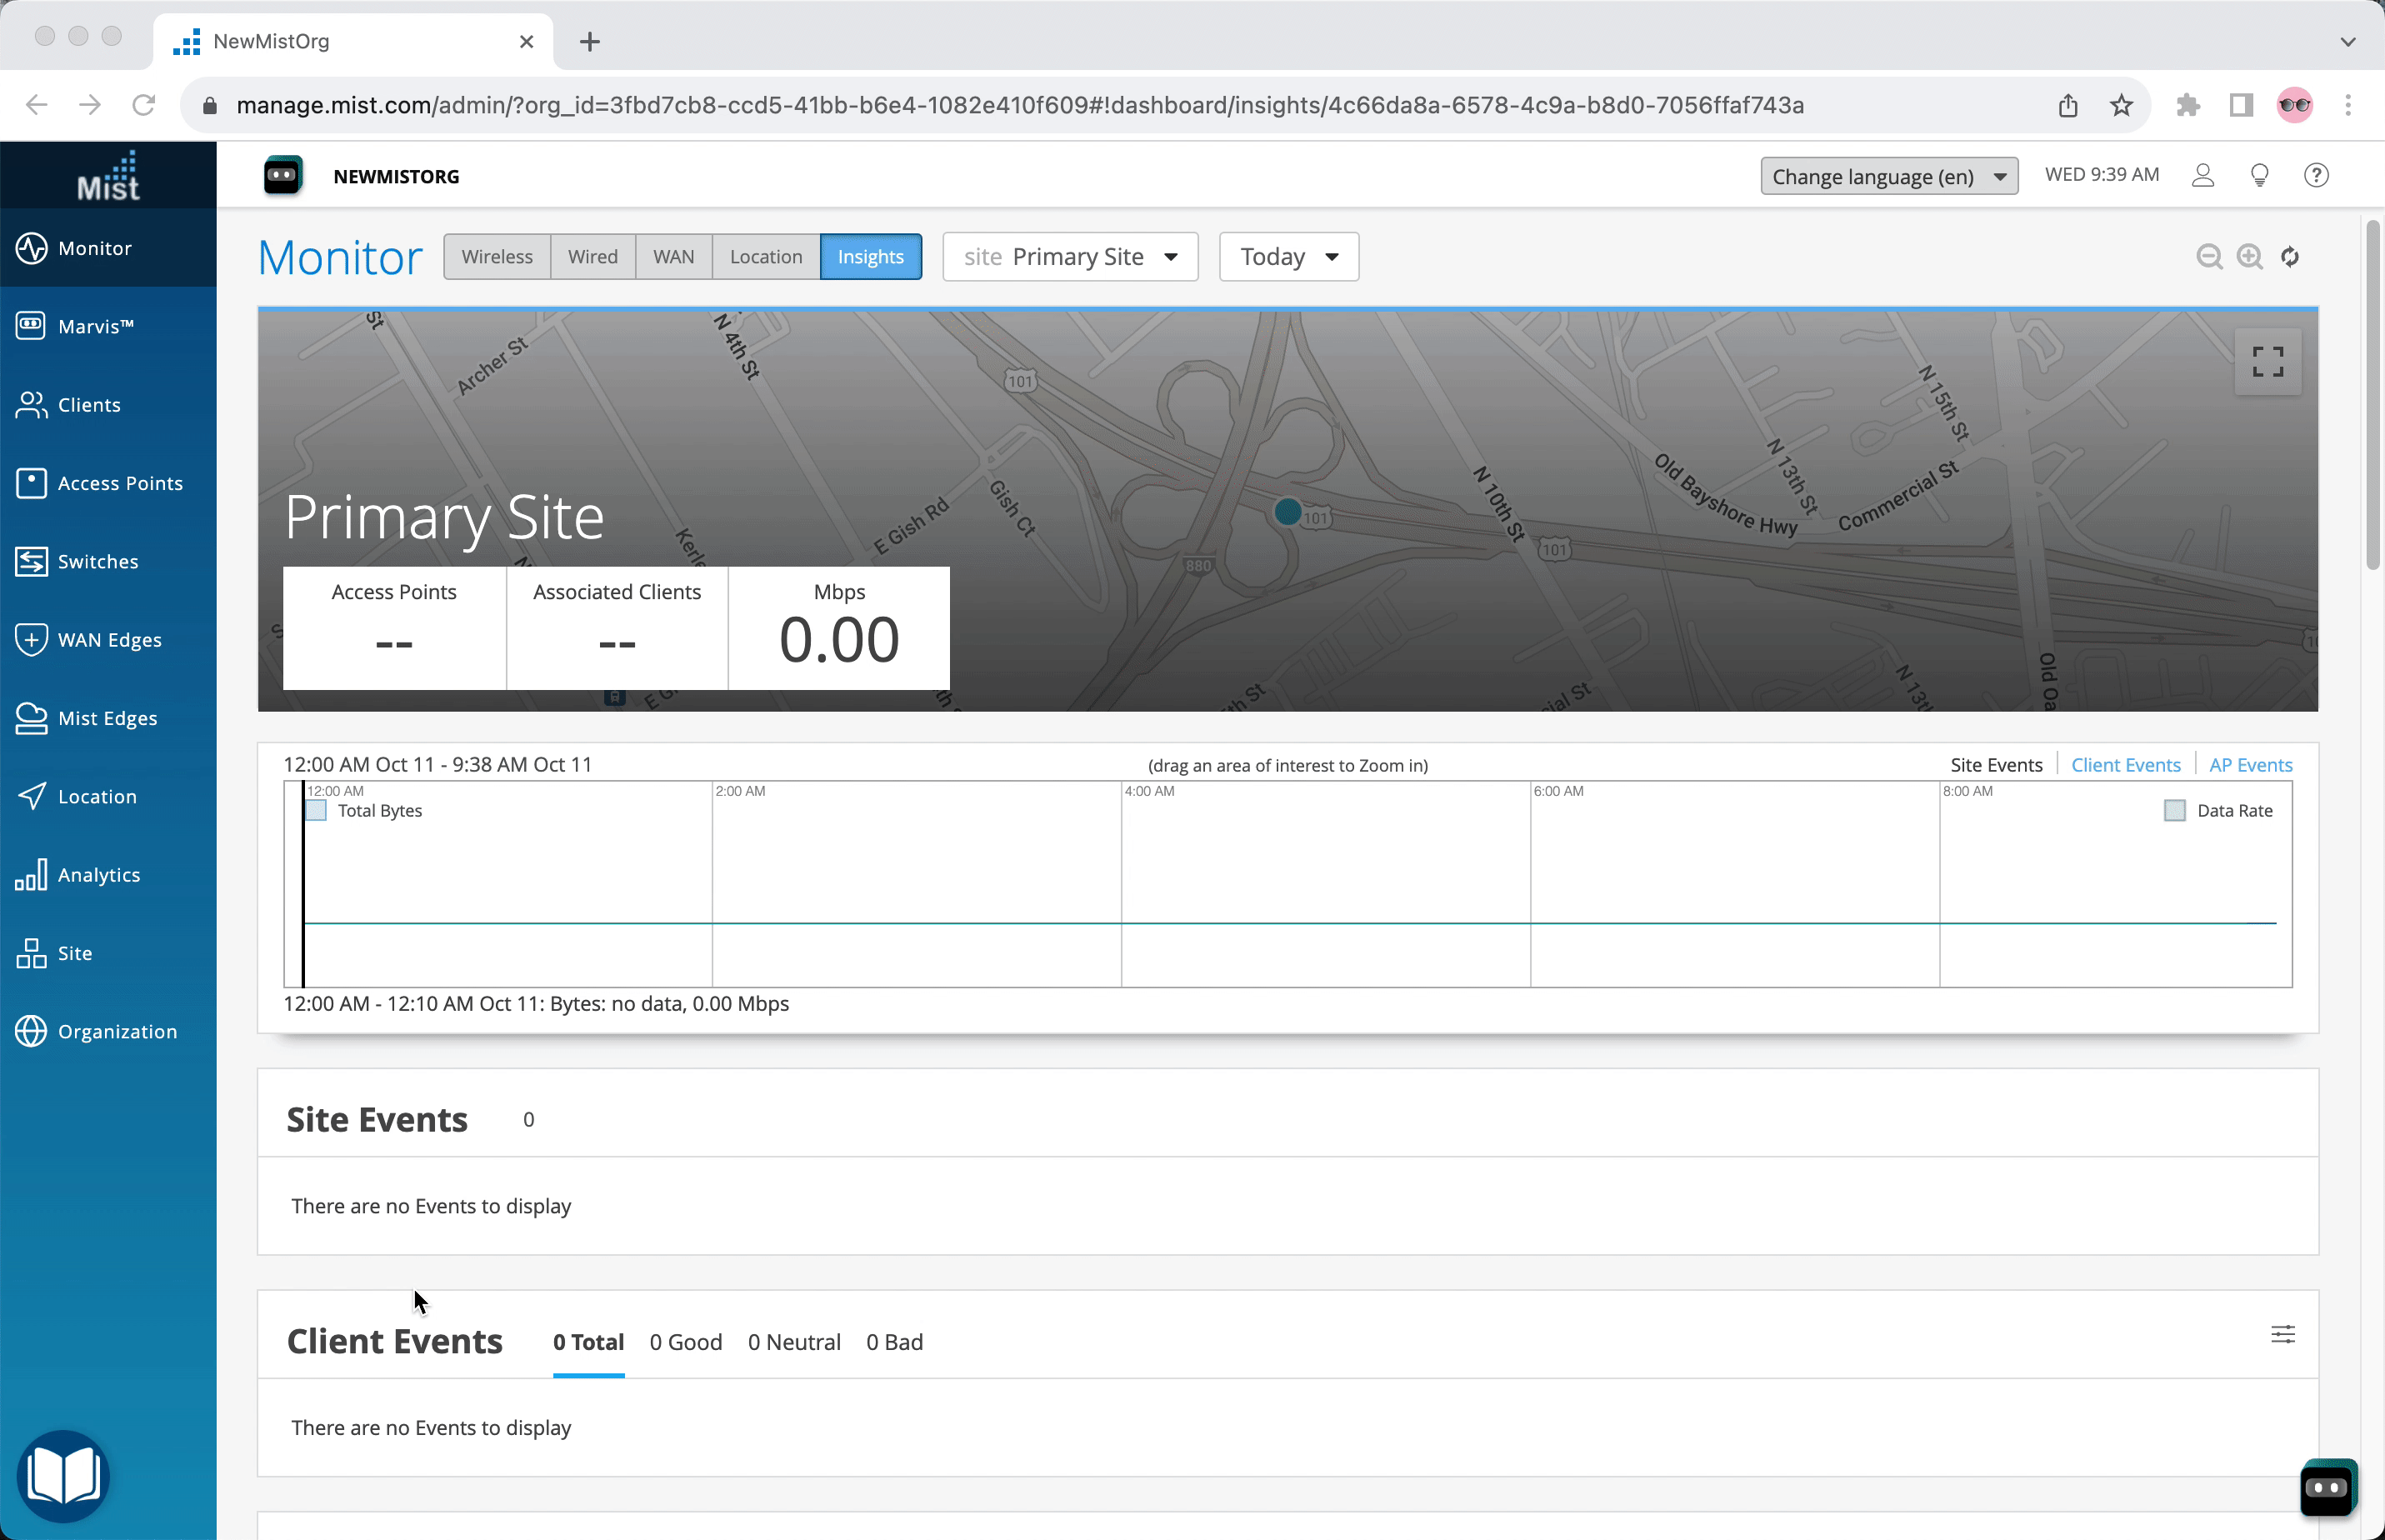
Task: Open the Marvis chat assistant icon
Action: point(2326,1487)
